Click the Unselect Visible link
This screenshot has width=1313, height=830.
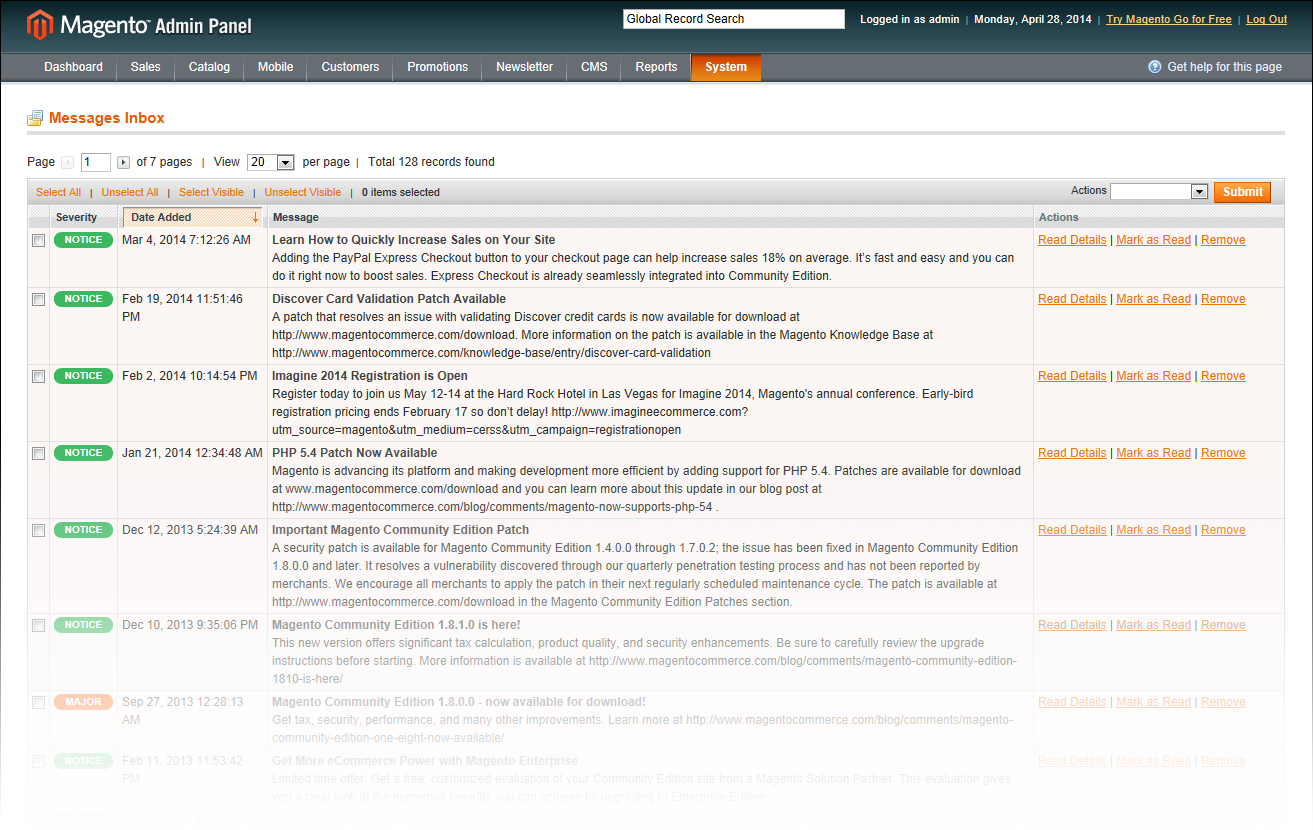click(x=302, y=192)
